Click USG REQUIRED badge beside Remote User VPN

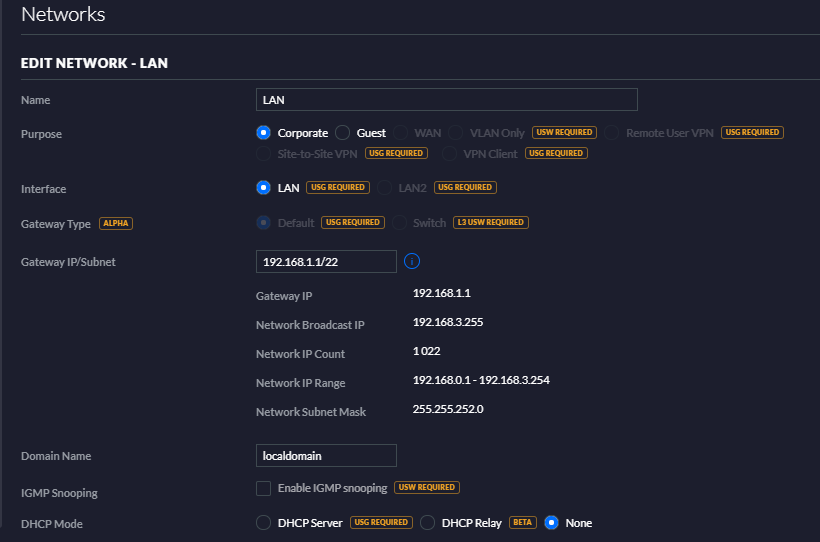(x=751, y=132)
